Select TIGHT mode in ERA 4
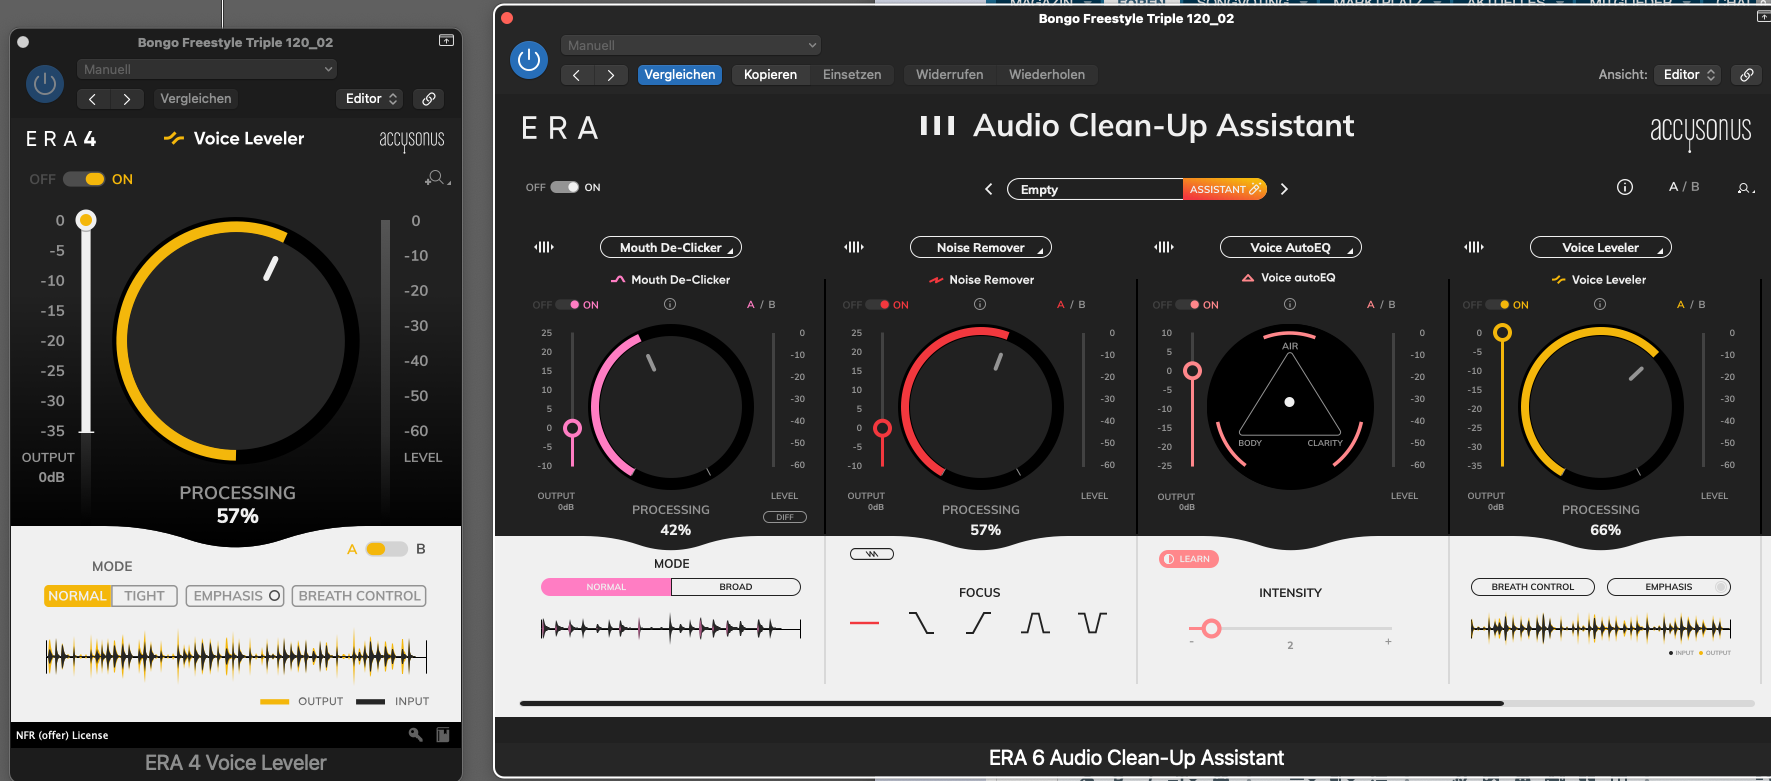 [x=144, y=596]
